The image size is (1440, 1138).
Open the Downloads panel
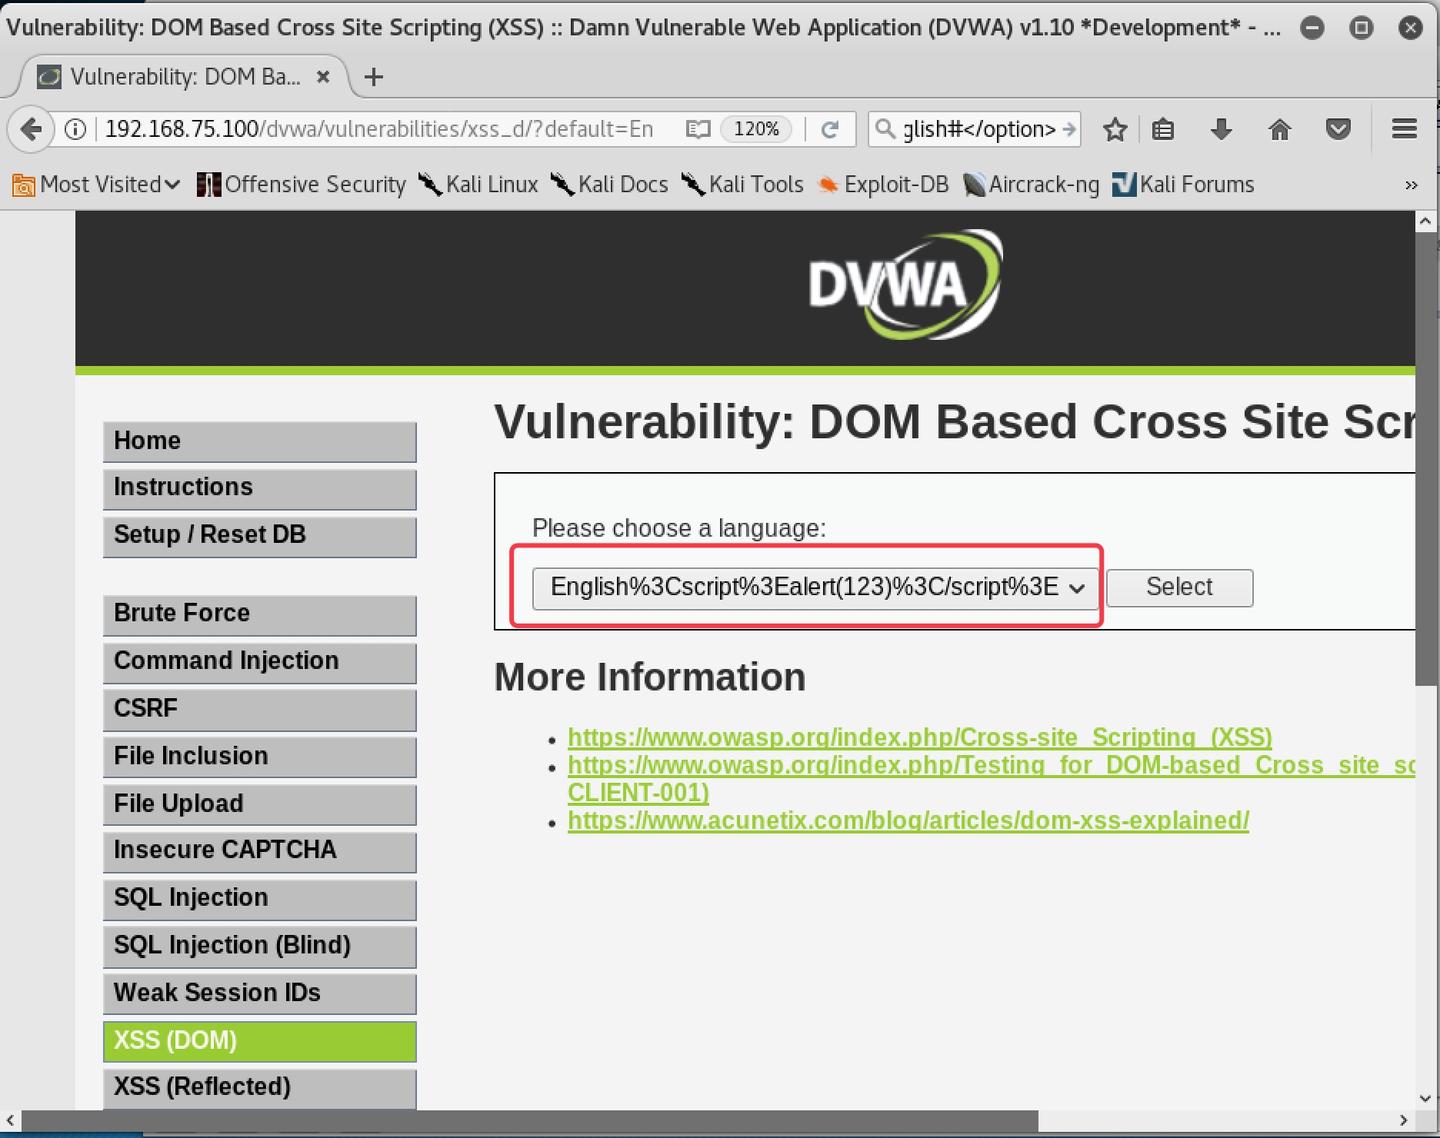coord(1221,129)
